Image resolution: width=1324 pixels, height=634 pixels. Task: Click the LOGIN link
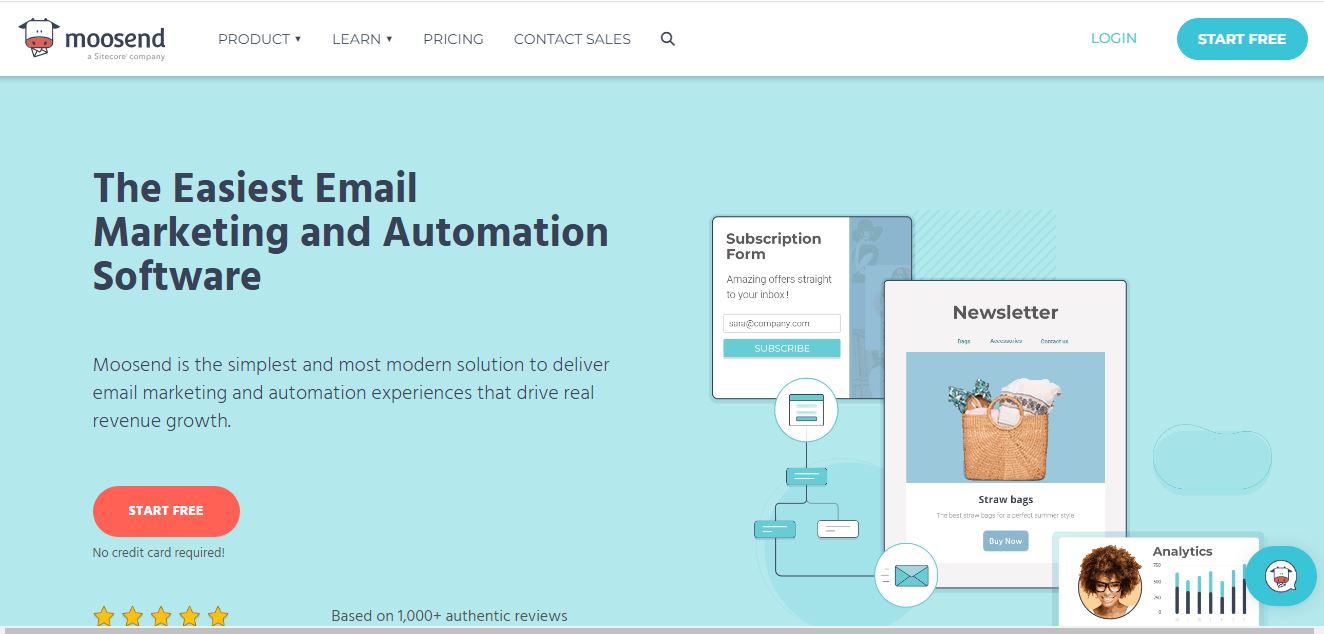click(1114, 38)
